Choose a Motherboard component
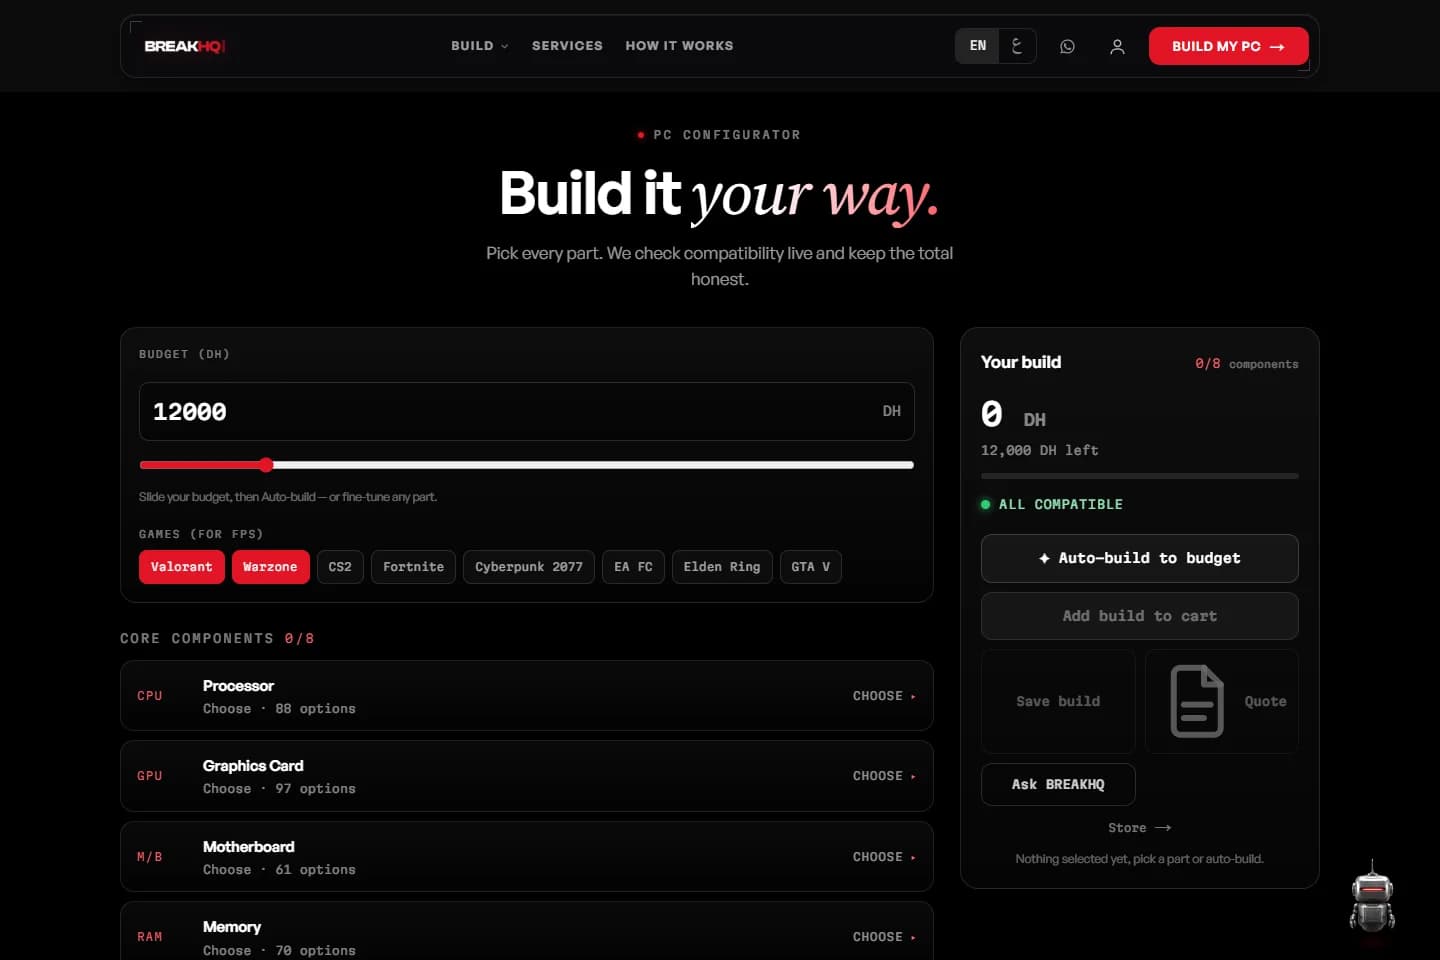Viewport: 1440px width, 960px height. coord(527,857)
